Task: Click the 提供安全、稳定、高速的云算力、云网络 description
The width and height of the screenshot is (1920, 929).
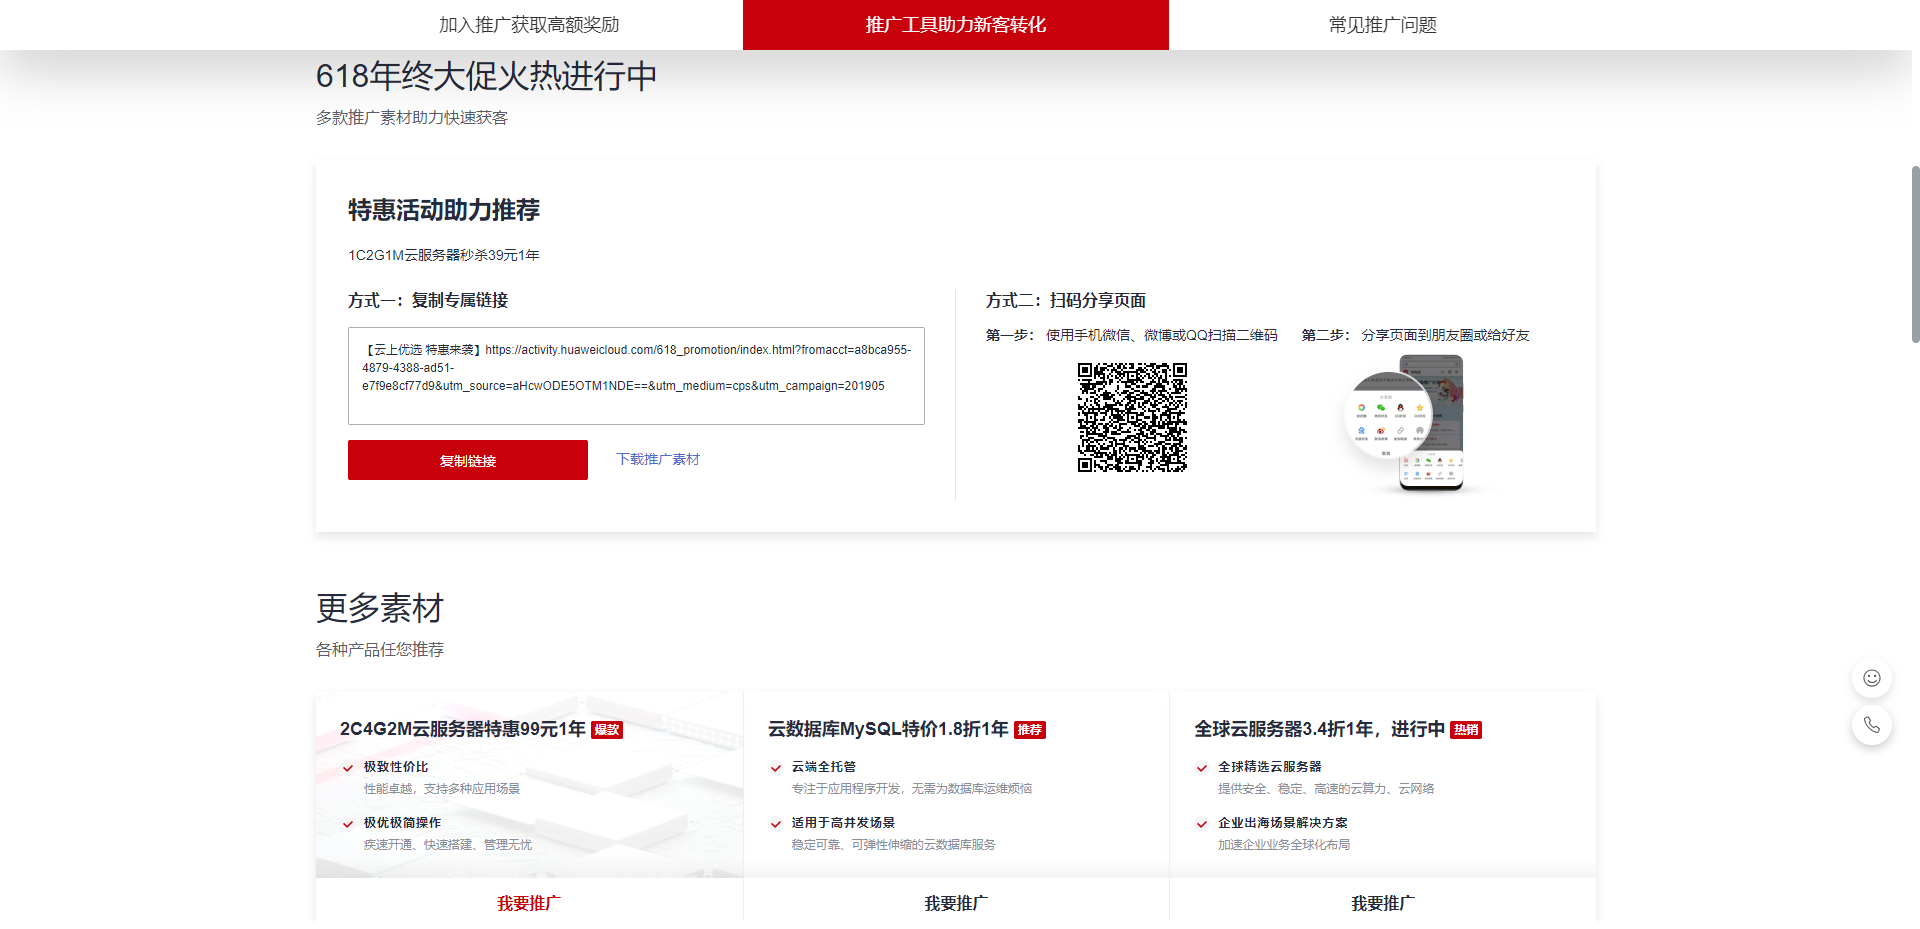Action: pos(1326,789)
